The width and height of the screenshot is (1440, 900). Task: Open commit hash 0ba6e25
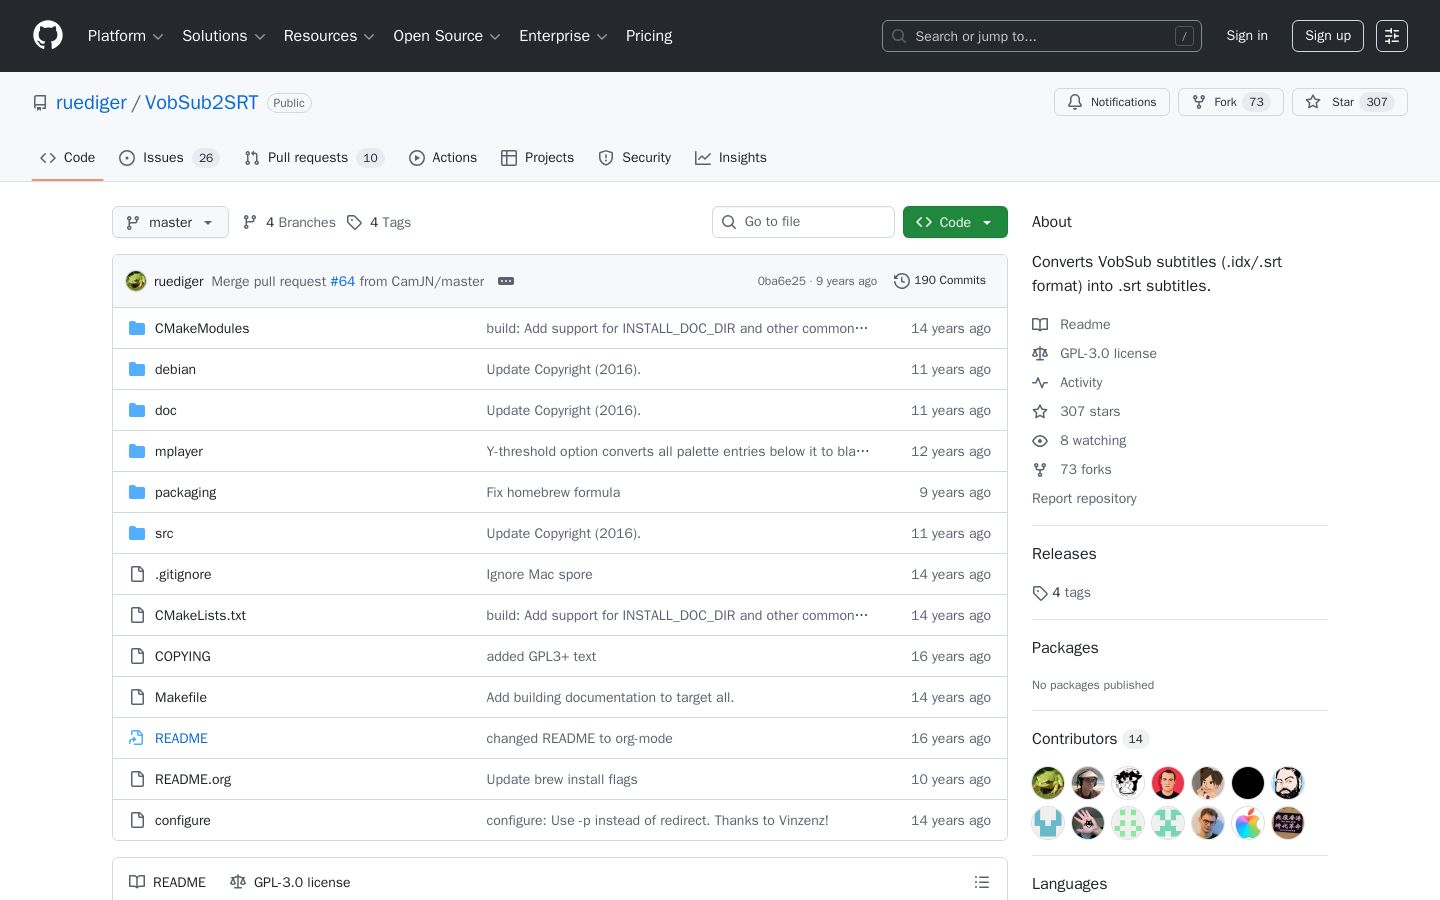click(x=781, y=281)
